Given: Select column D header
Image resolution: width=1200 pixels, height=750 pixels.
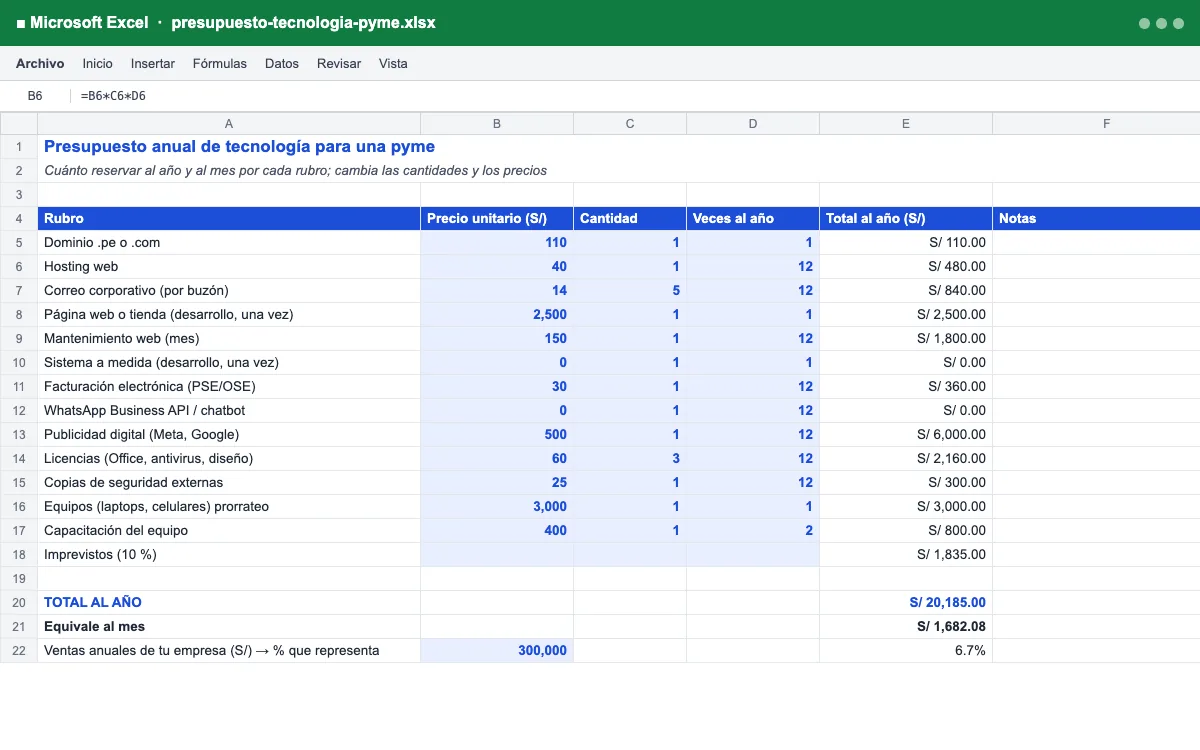Looking at the screenshot, I should (x=753, y=124).
